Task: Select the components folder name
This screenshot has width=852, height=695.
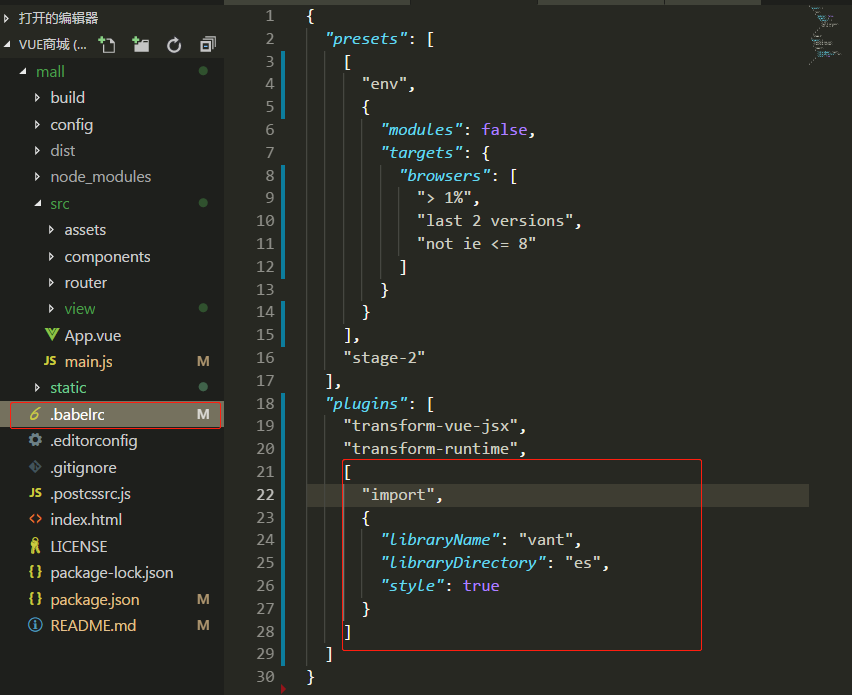Action: (107, 256)
